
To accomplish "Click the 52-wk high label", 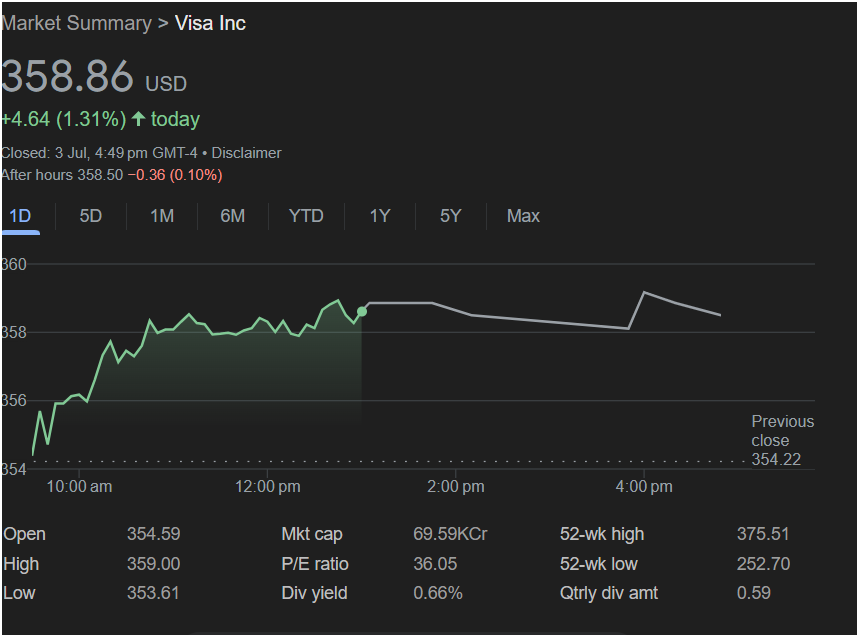I will coord(602,534).
